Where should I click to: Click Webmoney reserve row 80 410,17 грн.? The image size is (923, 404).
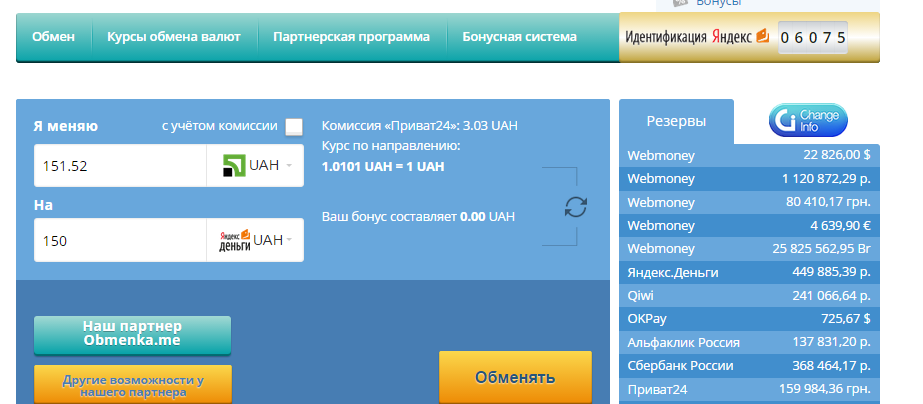(749, 202)
